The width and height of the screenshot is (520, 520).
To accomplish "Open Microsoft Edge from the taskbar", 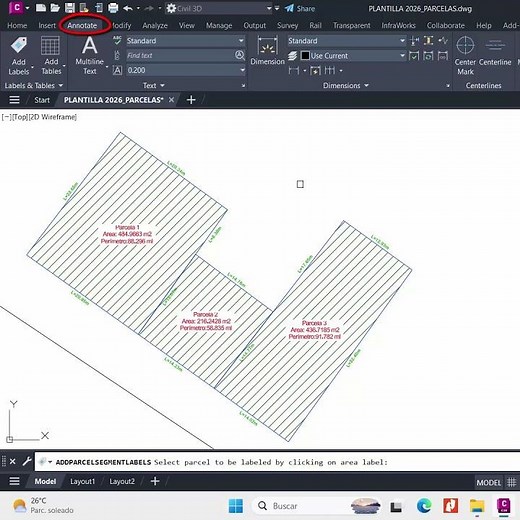I will (x=424, y=506).
